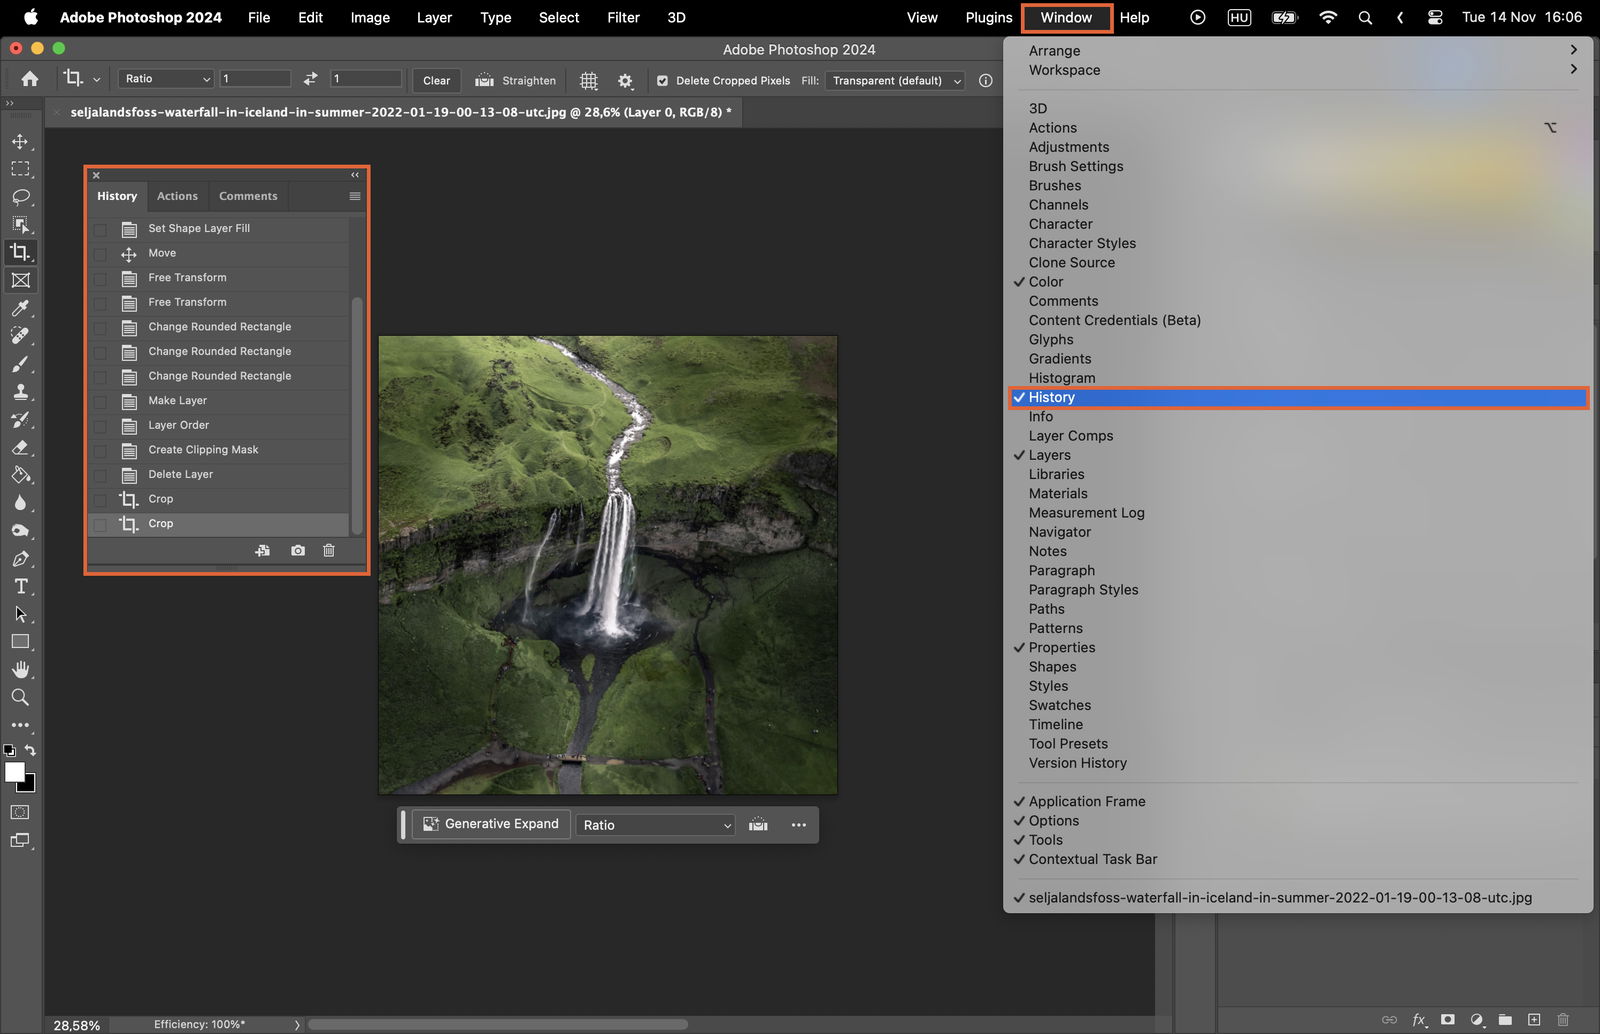Open crop overlay grid options
Screen dimensions: 1600x1034
click(x=589, y=81)
